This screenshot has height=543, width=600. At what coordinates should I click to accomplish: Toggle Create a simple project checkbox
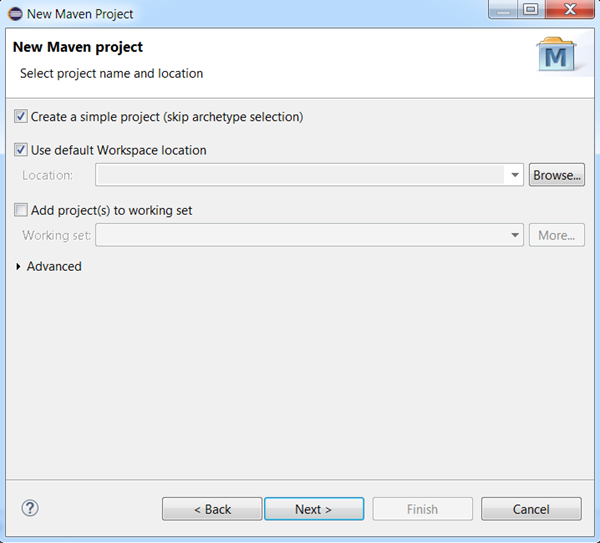[22, 117]
